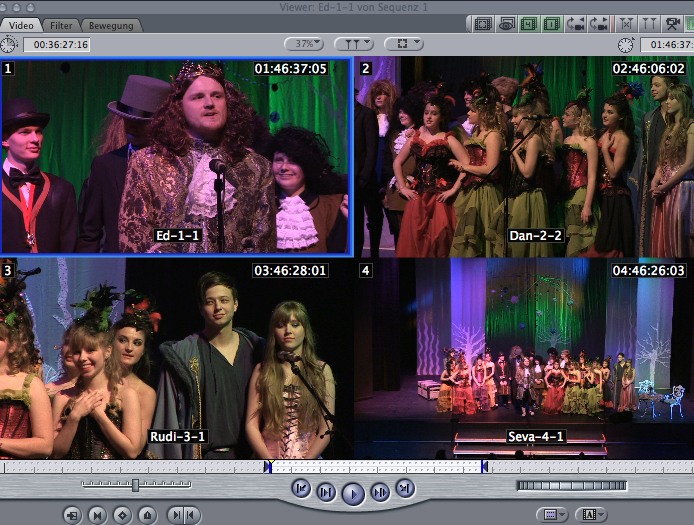Click the Add Motion Keyframe button
The height and width of the screenshot is (525, 694).
tap(123, 515)
